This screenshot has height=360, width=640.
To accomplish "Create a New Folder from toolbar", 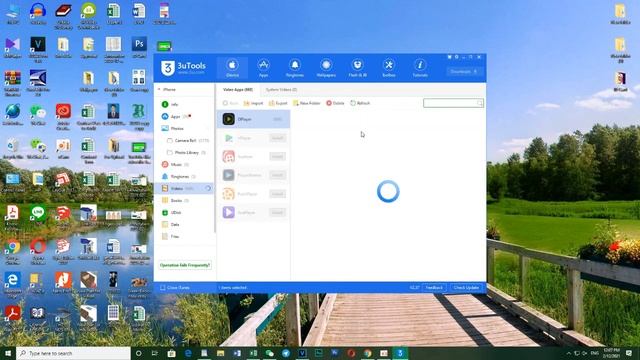I will [307, 103].
